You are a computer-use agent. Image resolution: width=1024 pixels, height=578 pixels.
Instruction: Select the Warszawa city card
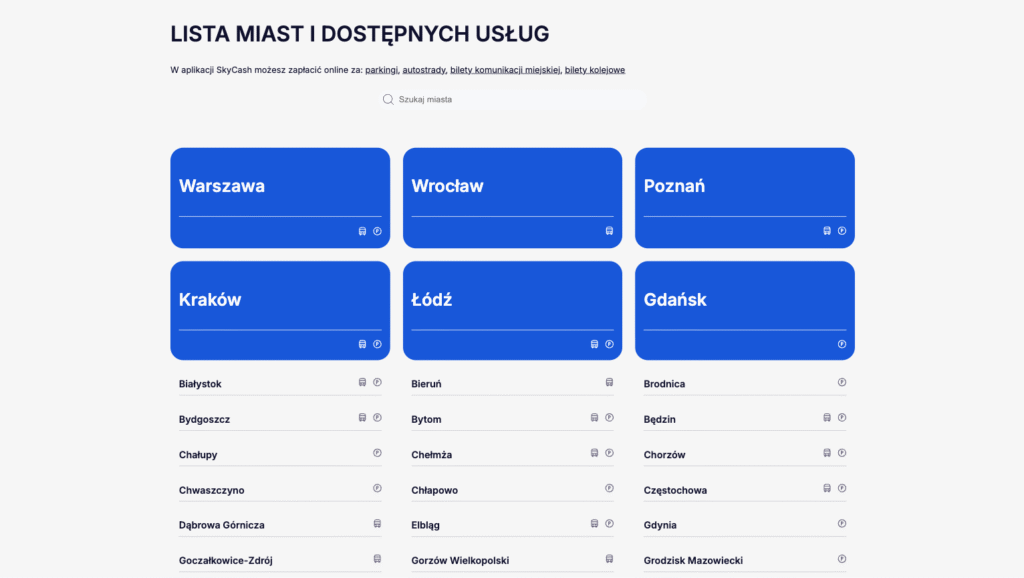pyautogui.click(x=280, y=187)
